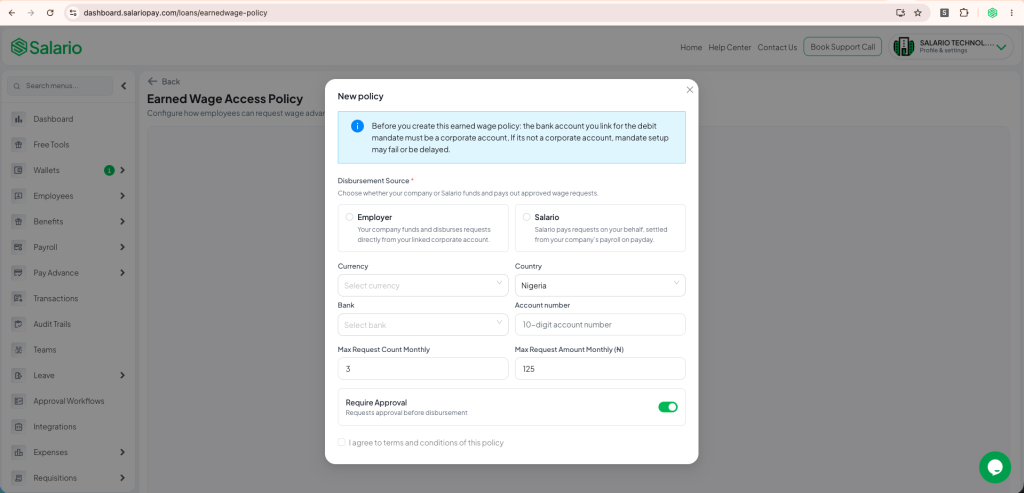Open Approval Workflows in the sidebar

pos(69,401)
